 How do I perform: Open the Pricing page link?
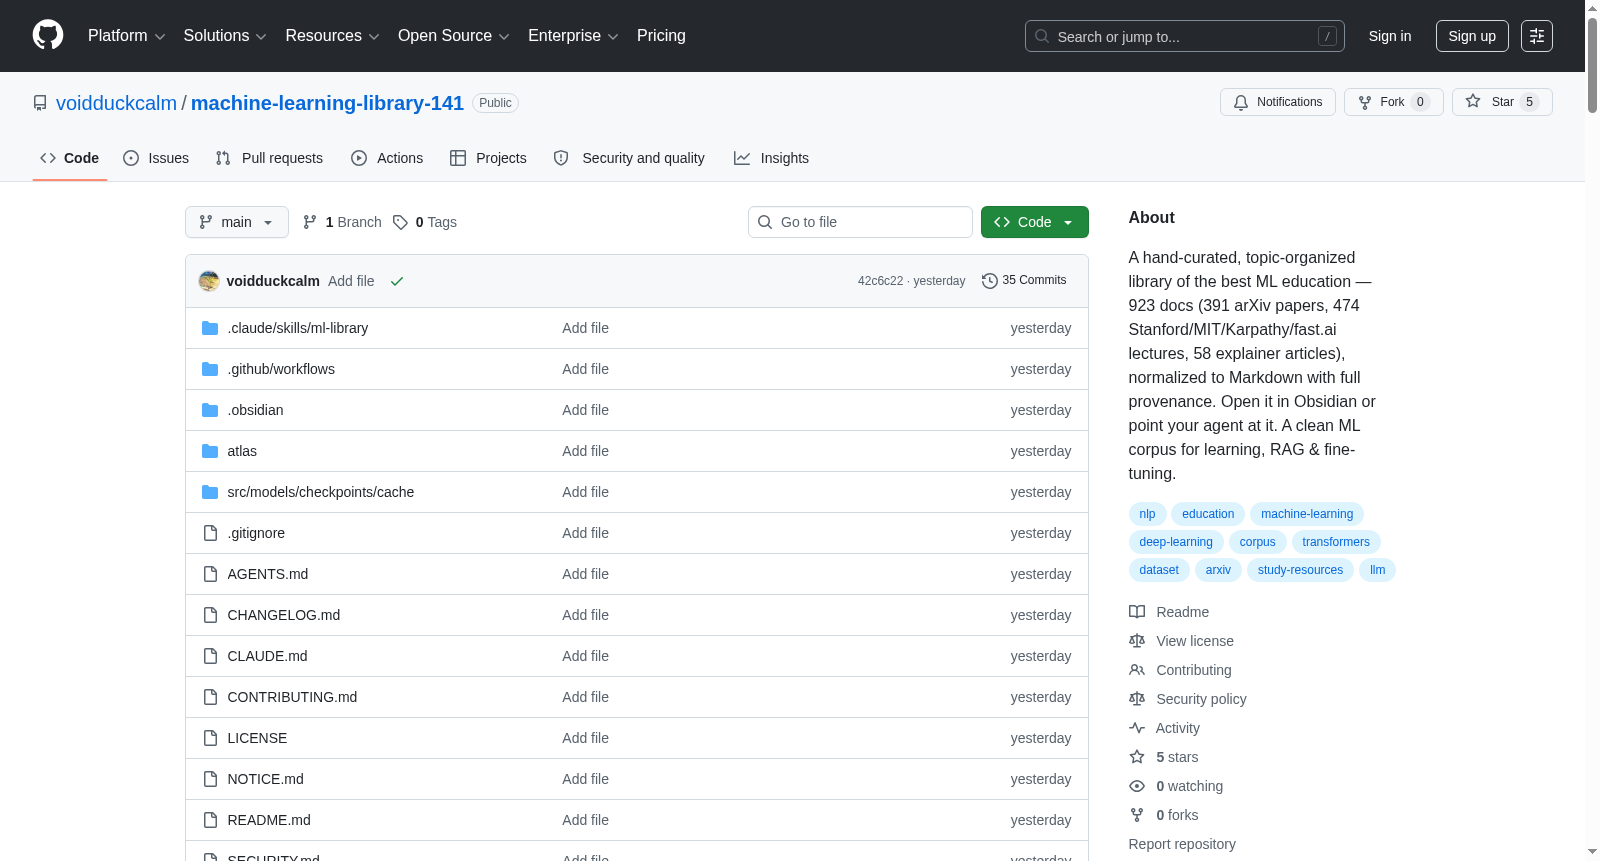click(661, 36)
